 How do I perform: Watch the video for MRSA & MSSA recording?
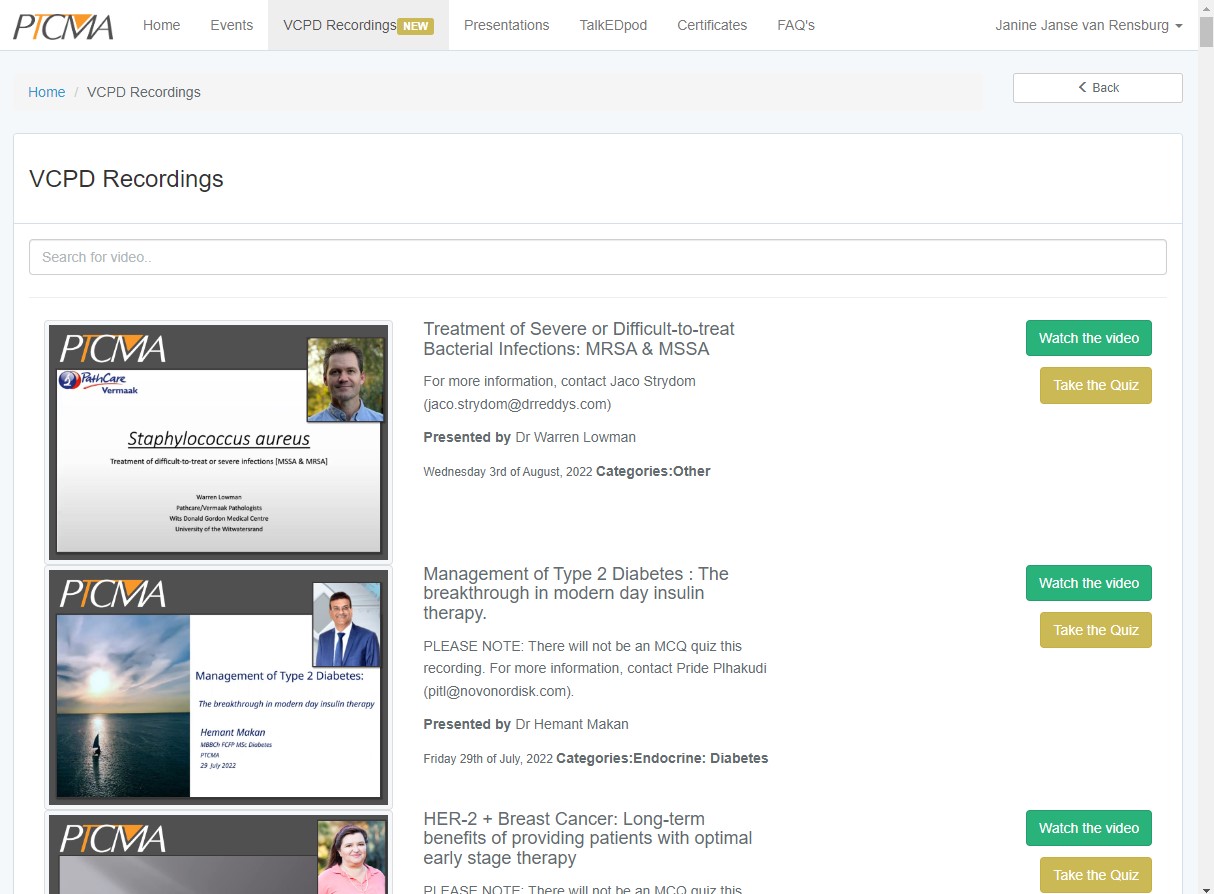(1089, 338)
